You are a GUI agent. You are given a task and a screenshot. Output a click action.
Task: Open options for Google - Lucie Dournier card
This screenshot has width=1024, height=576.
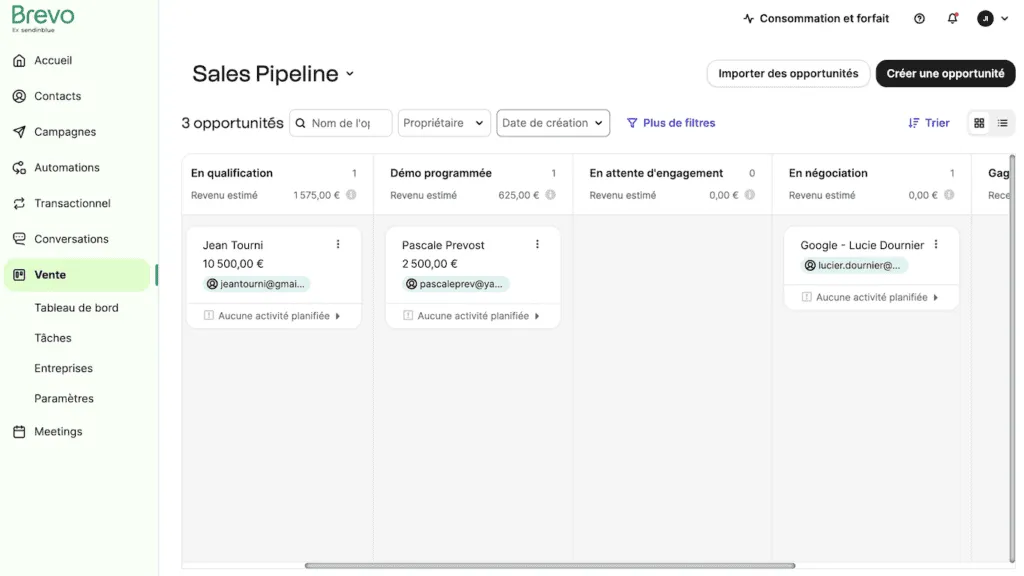tap(936, 245)
